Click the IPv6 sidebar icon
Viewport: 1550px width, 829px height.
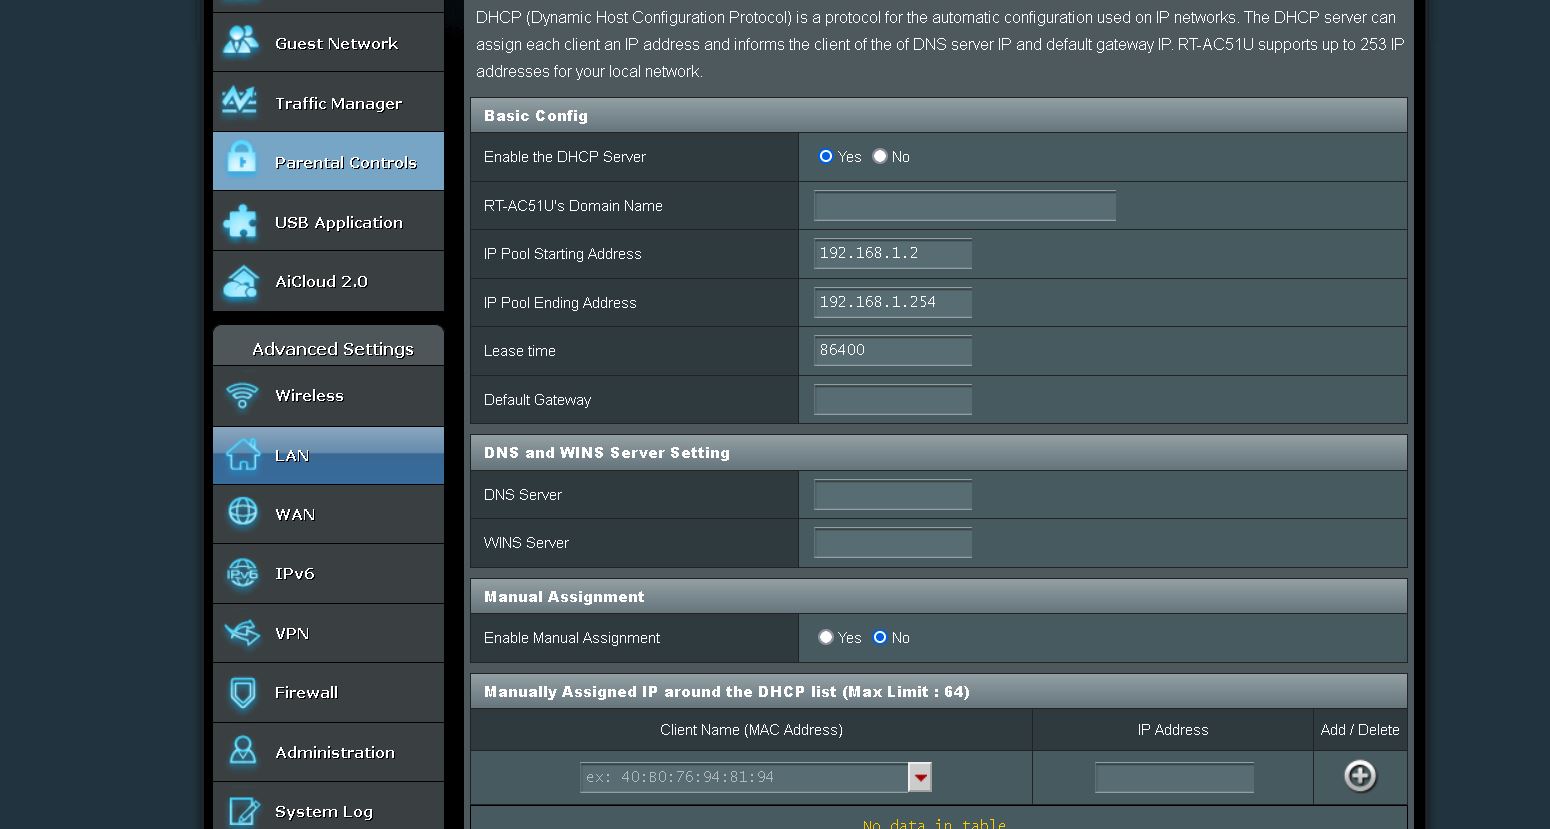[241, 573]
